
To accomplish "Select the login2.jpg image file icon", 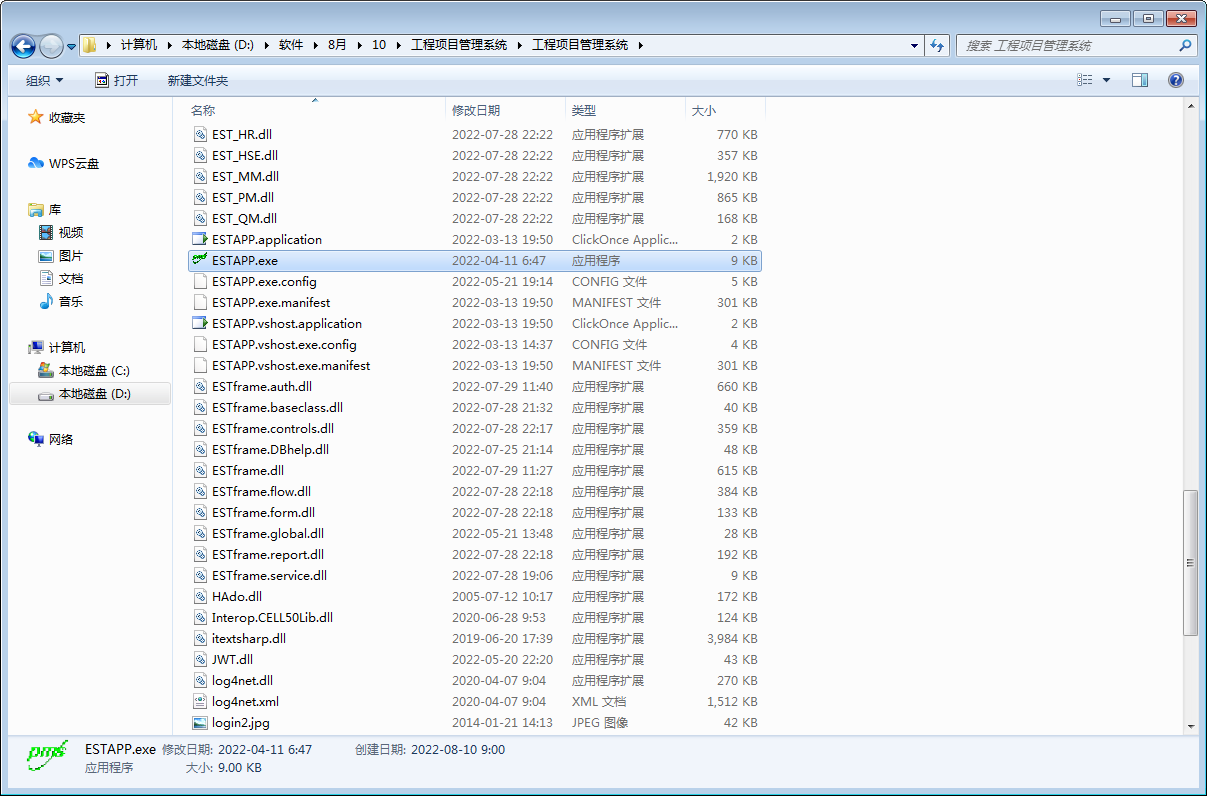I will tap(199, 722).
